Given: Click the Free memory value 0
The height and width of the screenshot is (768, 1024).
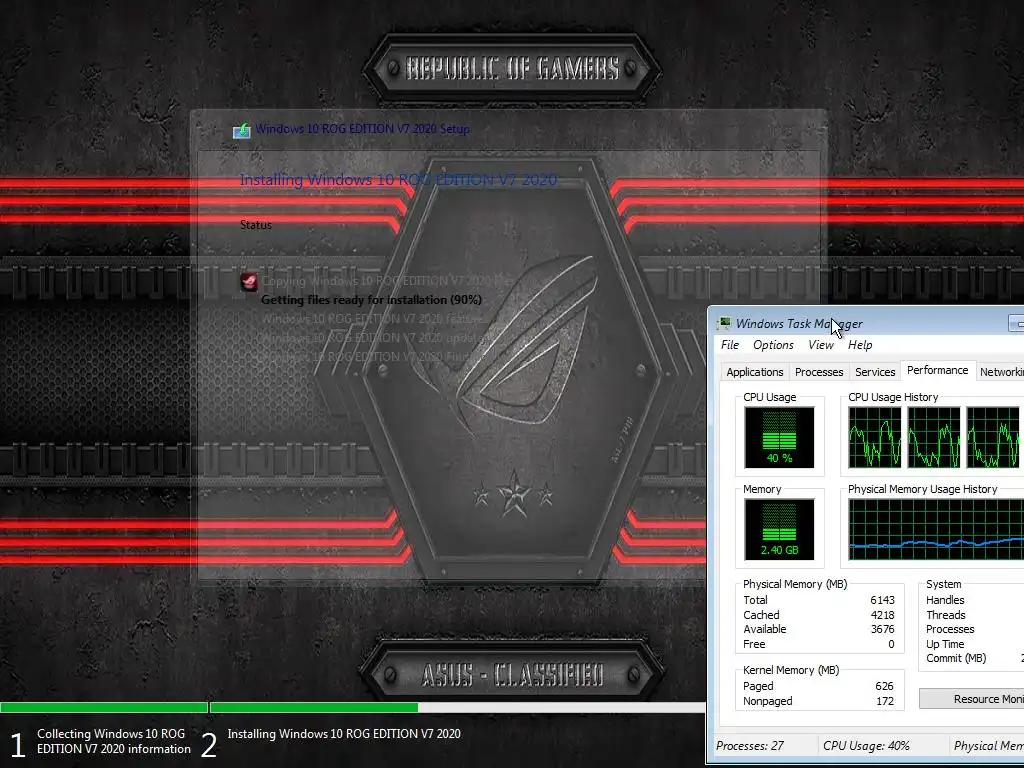Looking at the screenshot, I should (x=891, y=644).
